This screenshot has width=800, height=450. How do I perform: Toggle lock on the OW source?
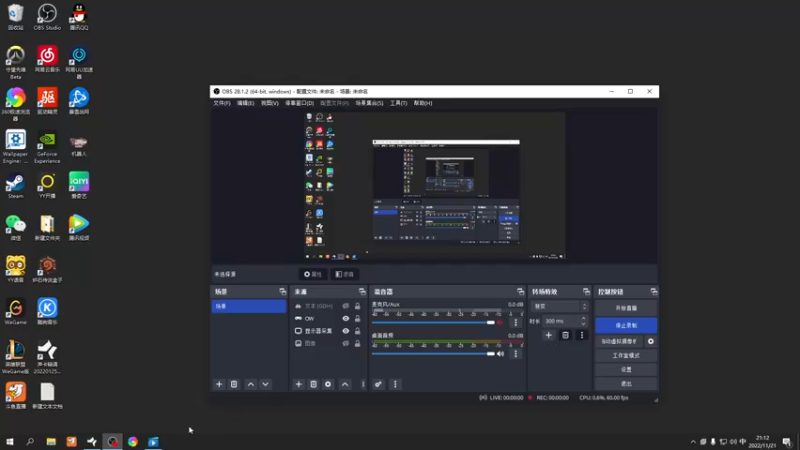[358, 318]
